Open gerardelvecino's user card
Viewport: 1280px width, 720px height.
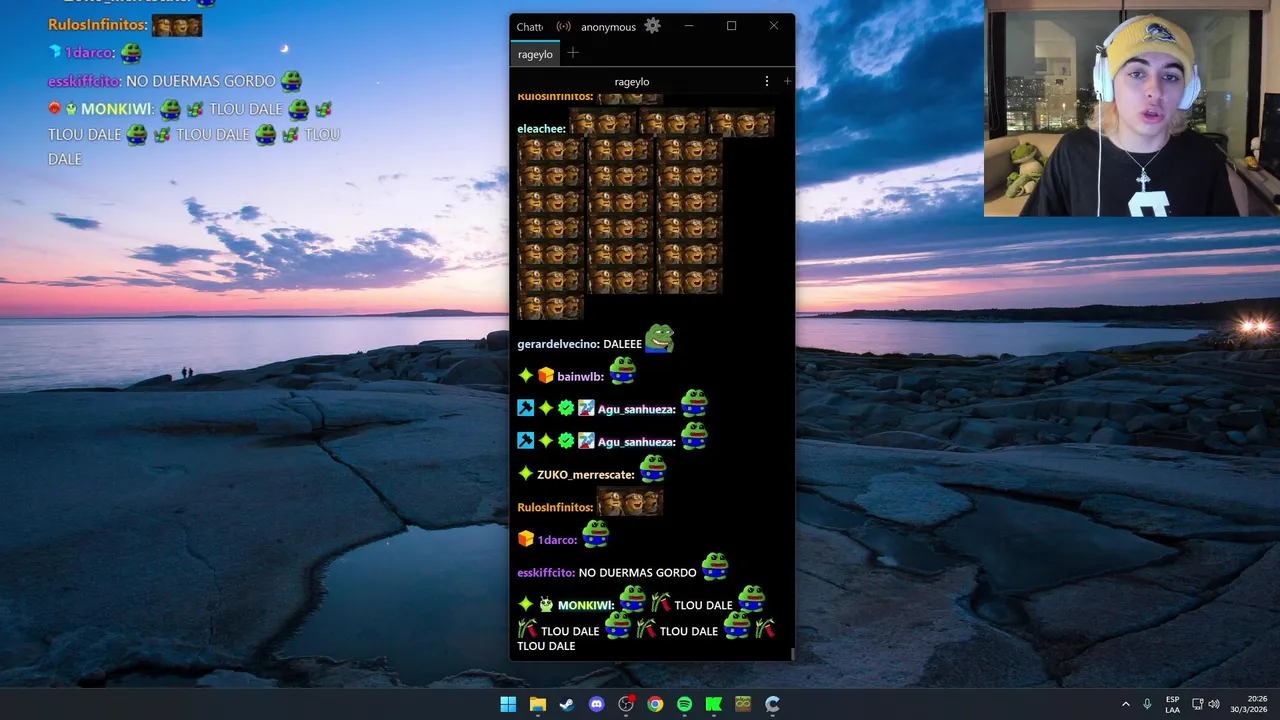558,344
